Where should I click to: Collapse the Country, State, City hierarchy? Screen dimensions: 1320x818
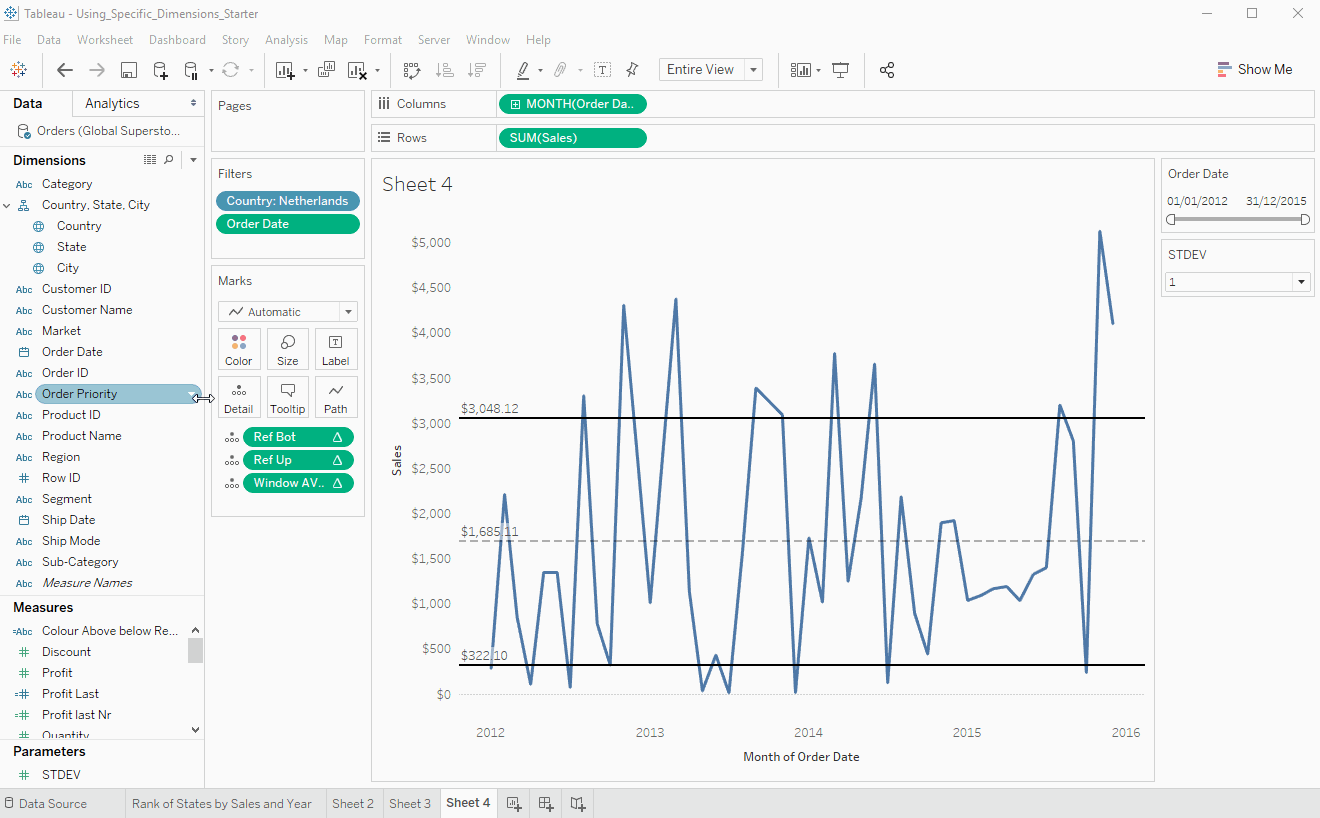click(7, 205)
